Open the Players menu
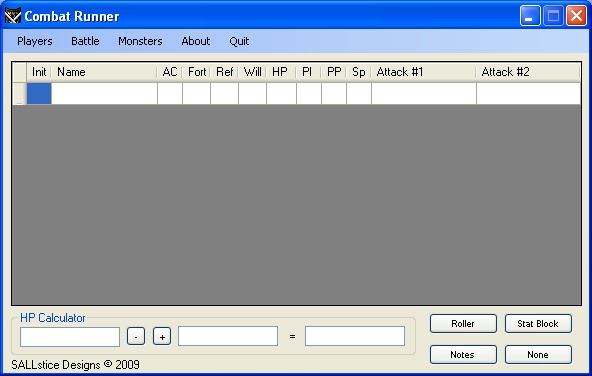The width and height of the screenshot is (592, 376). click(35, 41)
